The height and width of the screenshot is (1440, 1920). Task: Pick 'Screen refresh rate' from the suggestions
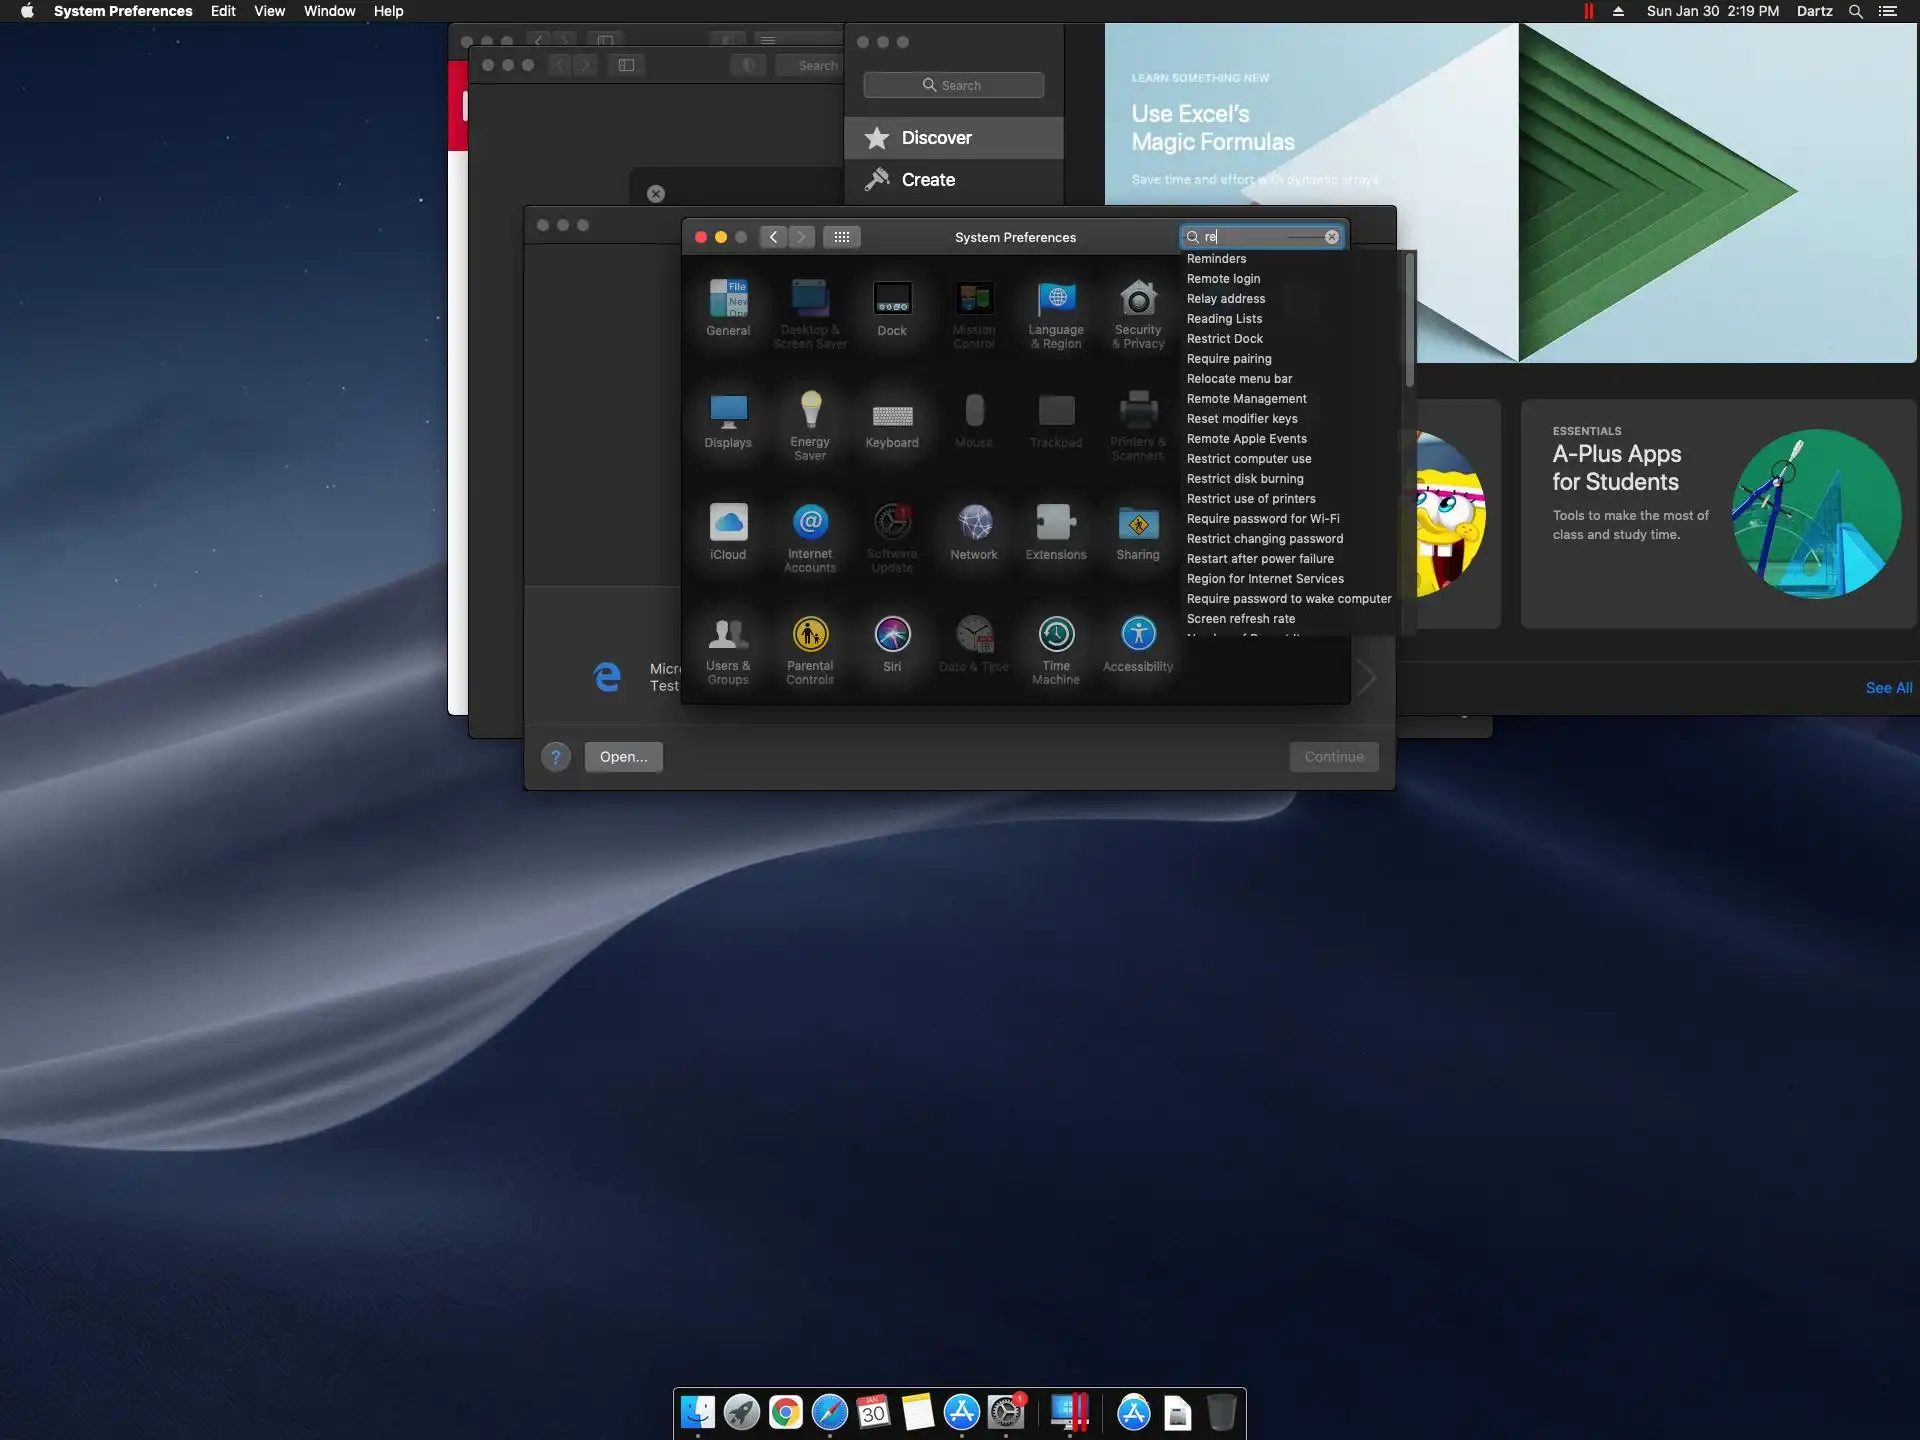tap(1240, 619)
